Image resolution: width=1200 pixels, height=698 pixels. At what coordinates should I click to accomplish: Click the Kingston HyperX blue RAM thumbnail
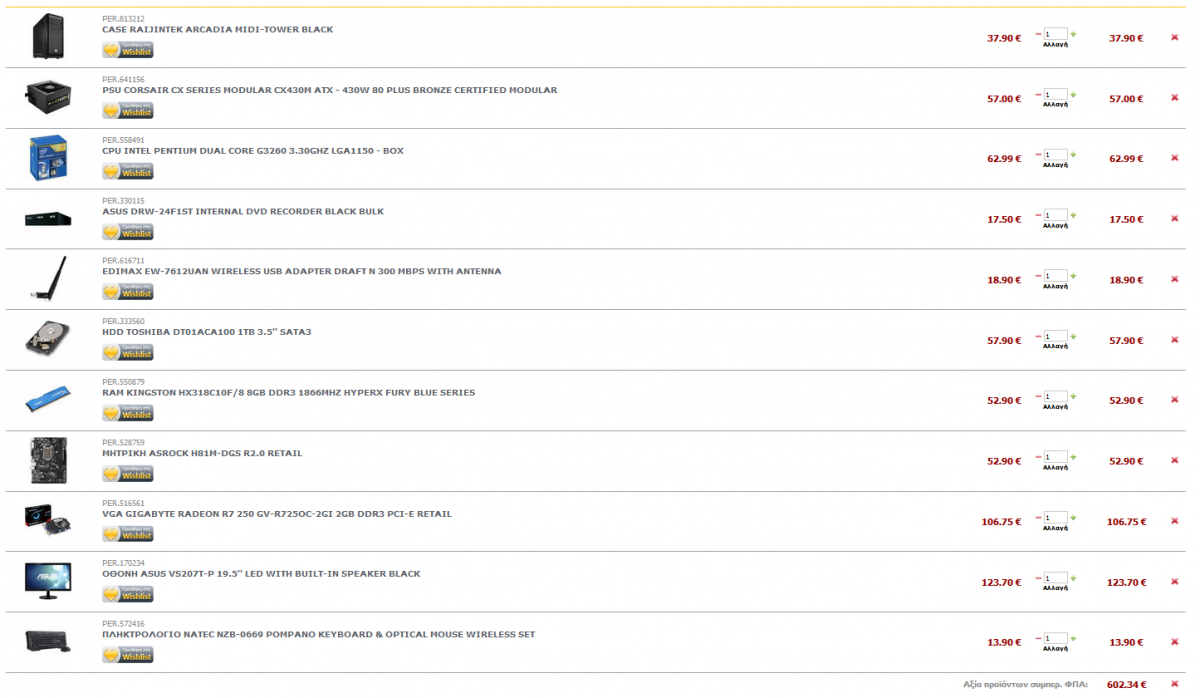coord(48,400)
